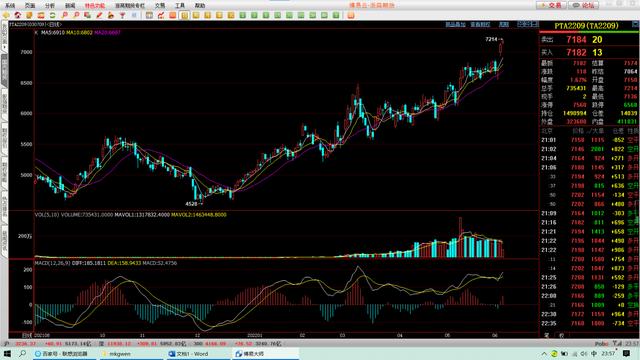Click the red funnel filter icon
The image size is (640, 360).
(122, 15)
